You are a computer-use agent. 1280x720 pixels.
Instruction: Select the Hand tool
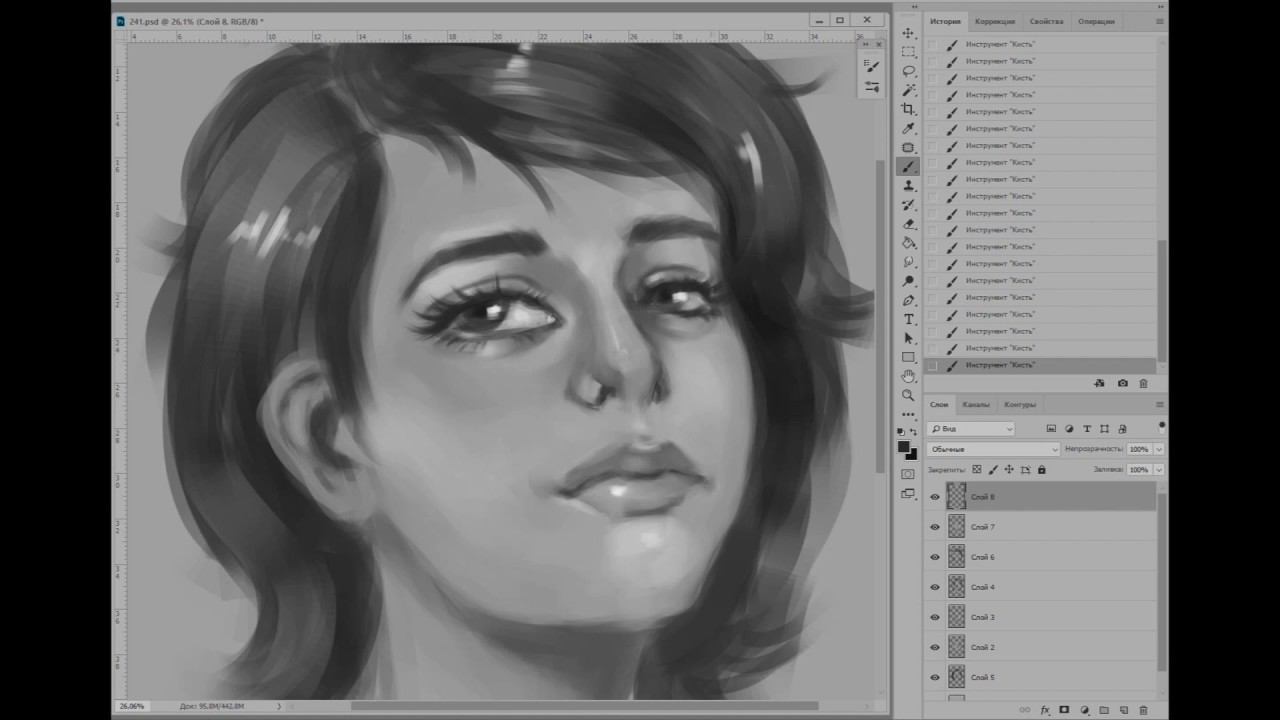(x=908, y=376)
